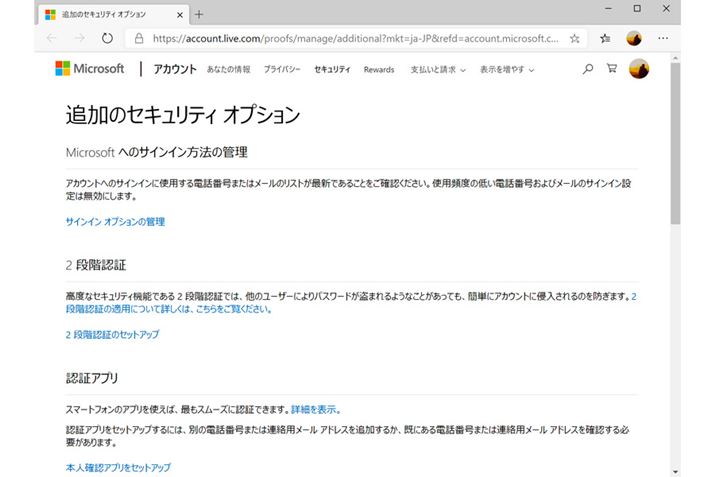Open the あなたの情報 menu item
Image resolution: width=715 pixels, height=477 pixels.
click(x=229, y=70)
